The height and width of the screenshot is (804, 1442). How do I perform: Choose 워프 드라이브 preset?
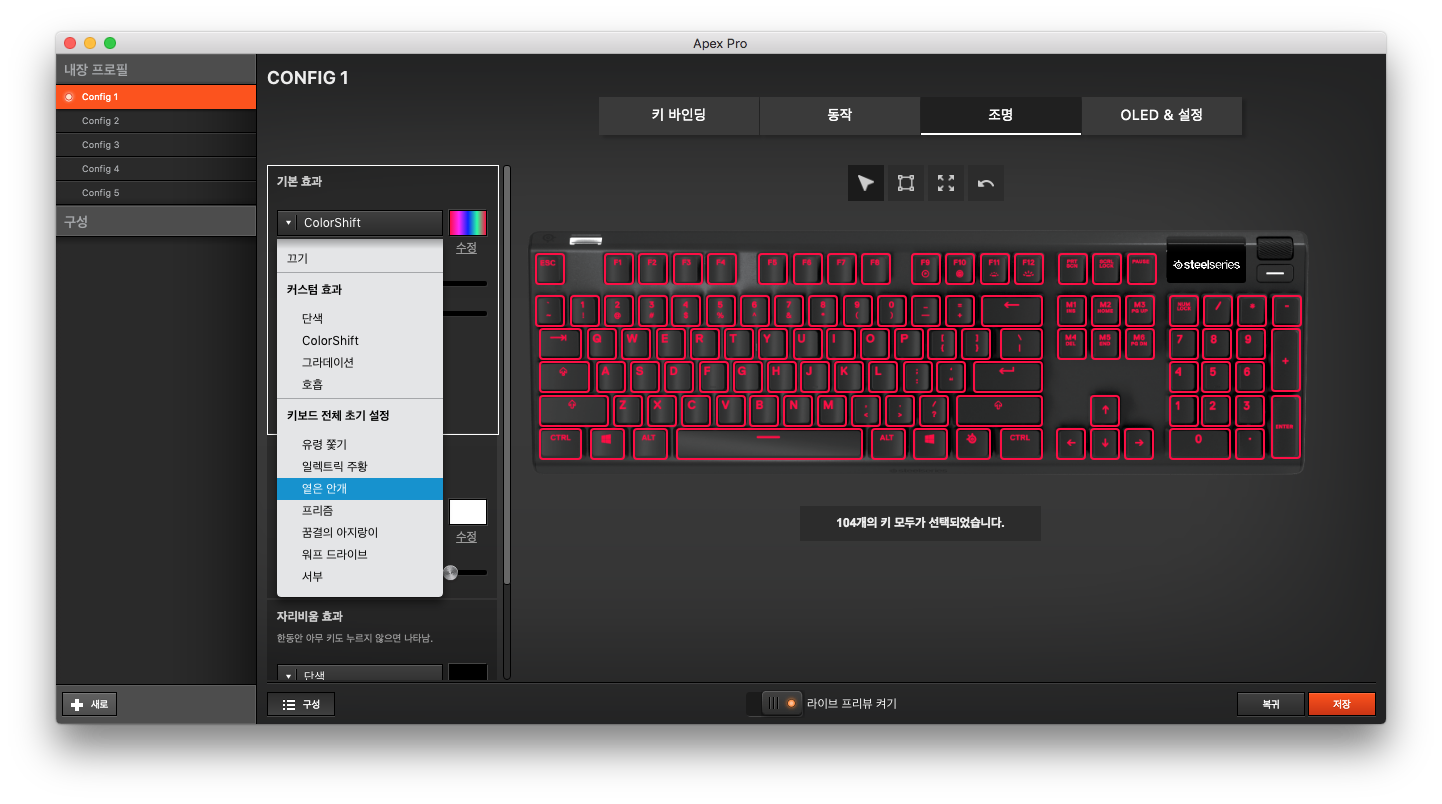coord(360,555)
